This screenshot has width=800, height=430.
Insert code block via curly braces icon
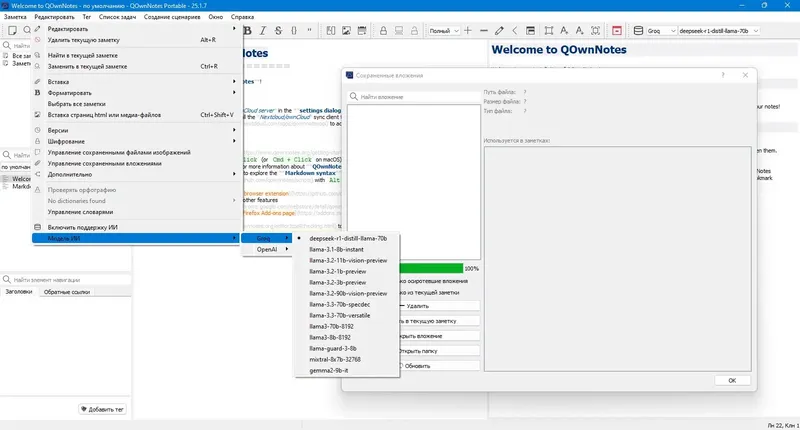[294, 31]
